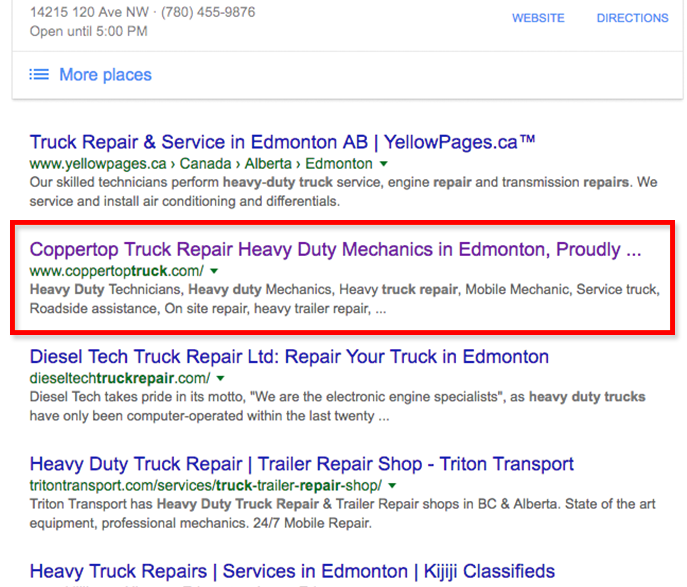
Task: Expand the arrow next to coppertoptruck.com
Action: pos(213,271)
